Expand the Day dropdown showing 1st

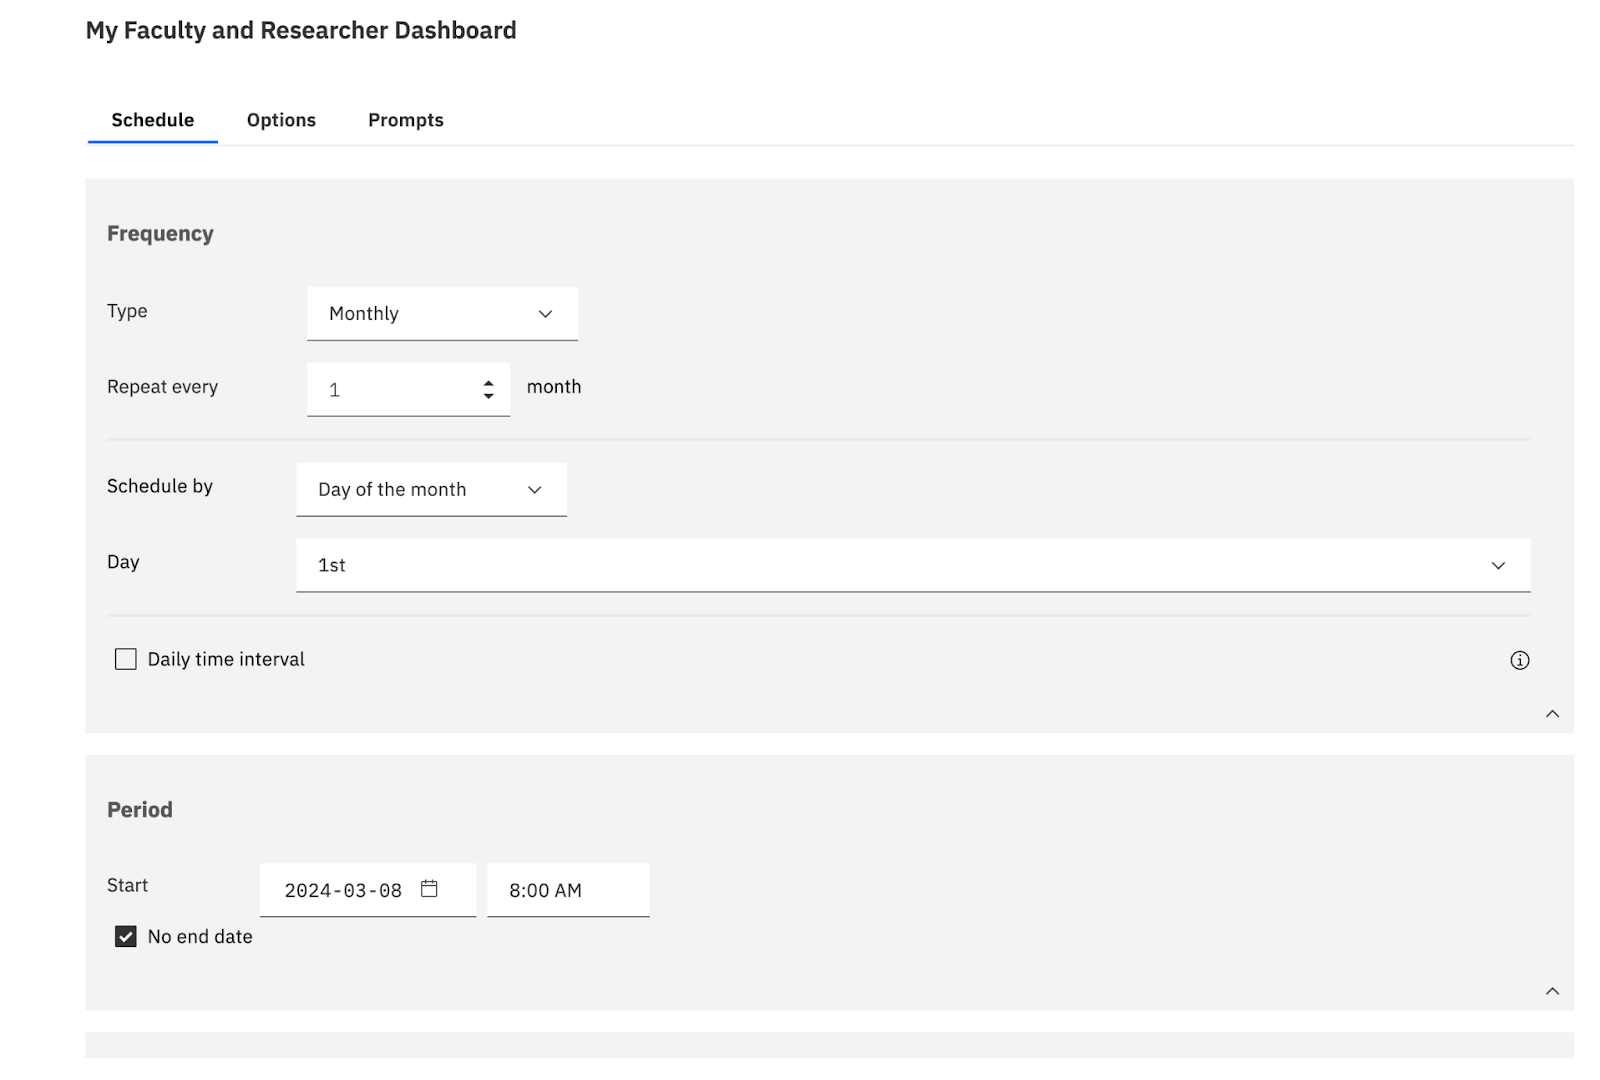coord(912,566)
